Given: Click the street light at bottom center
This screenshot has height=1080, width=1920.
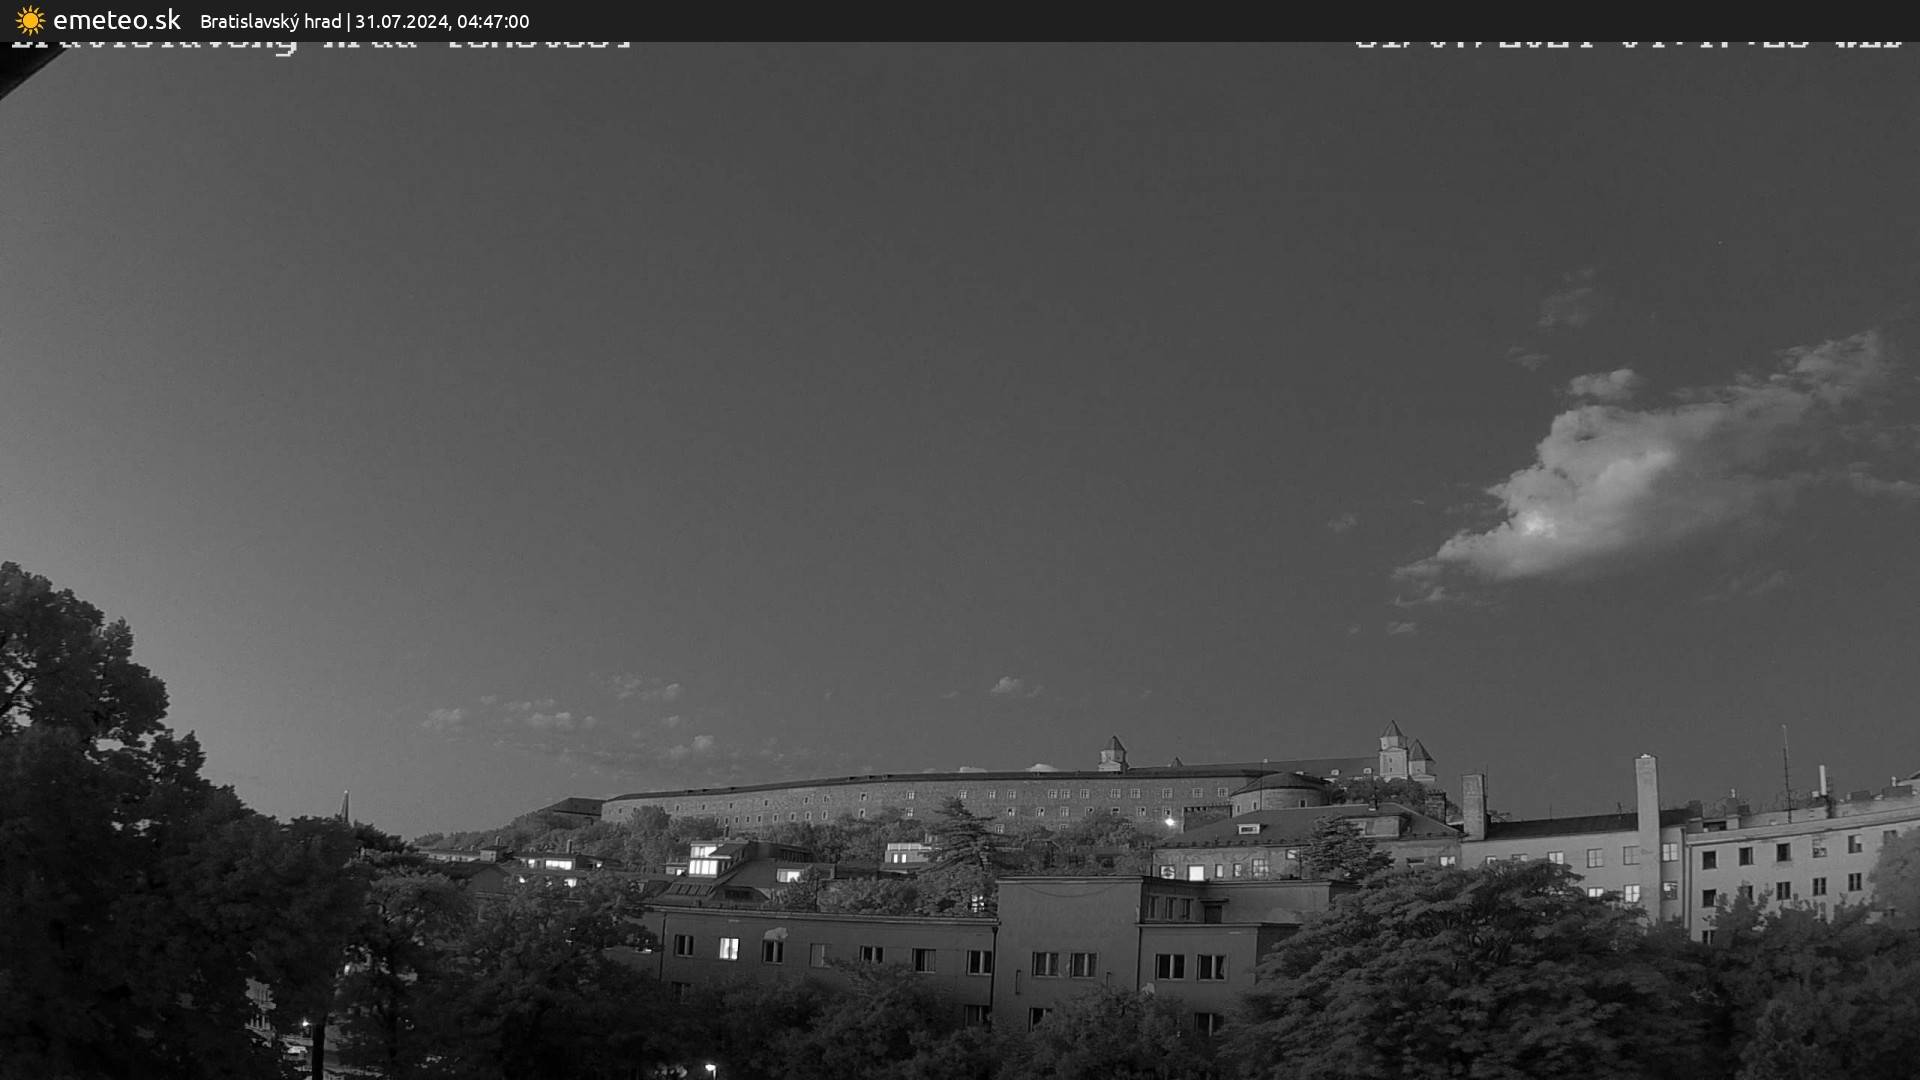Looking at the screenshot, I should (709, 1068).
